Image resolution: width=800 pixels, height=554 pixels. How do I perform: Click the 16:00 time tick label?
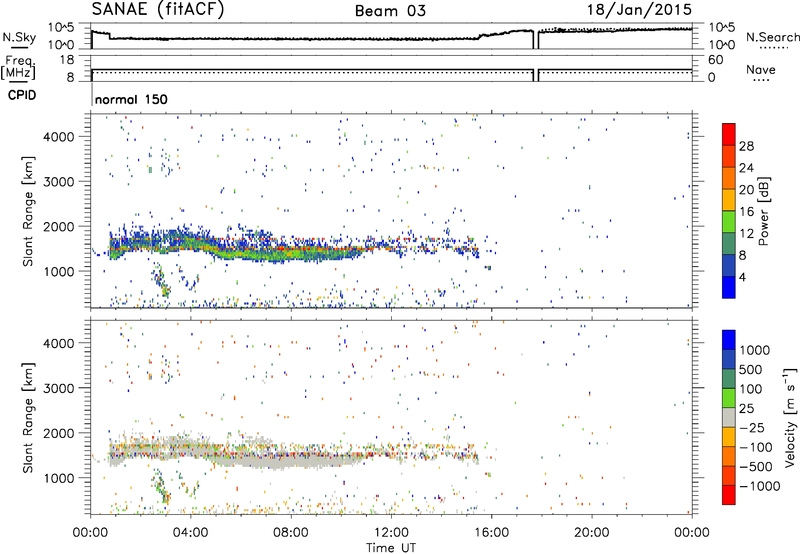[491, 533]
